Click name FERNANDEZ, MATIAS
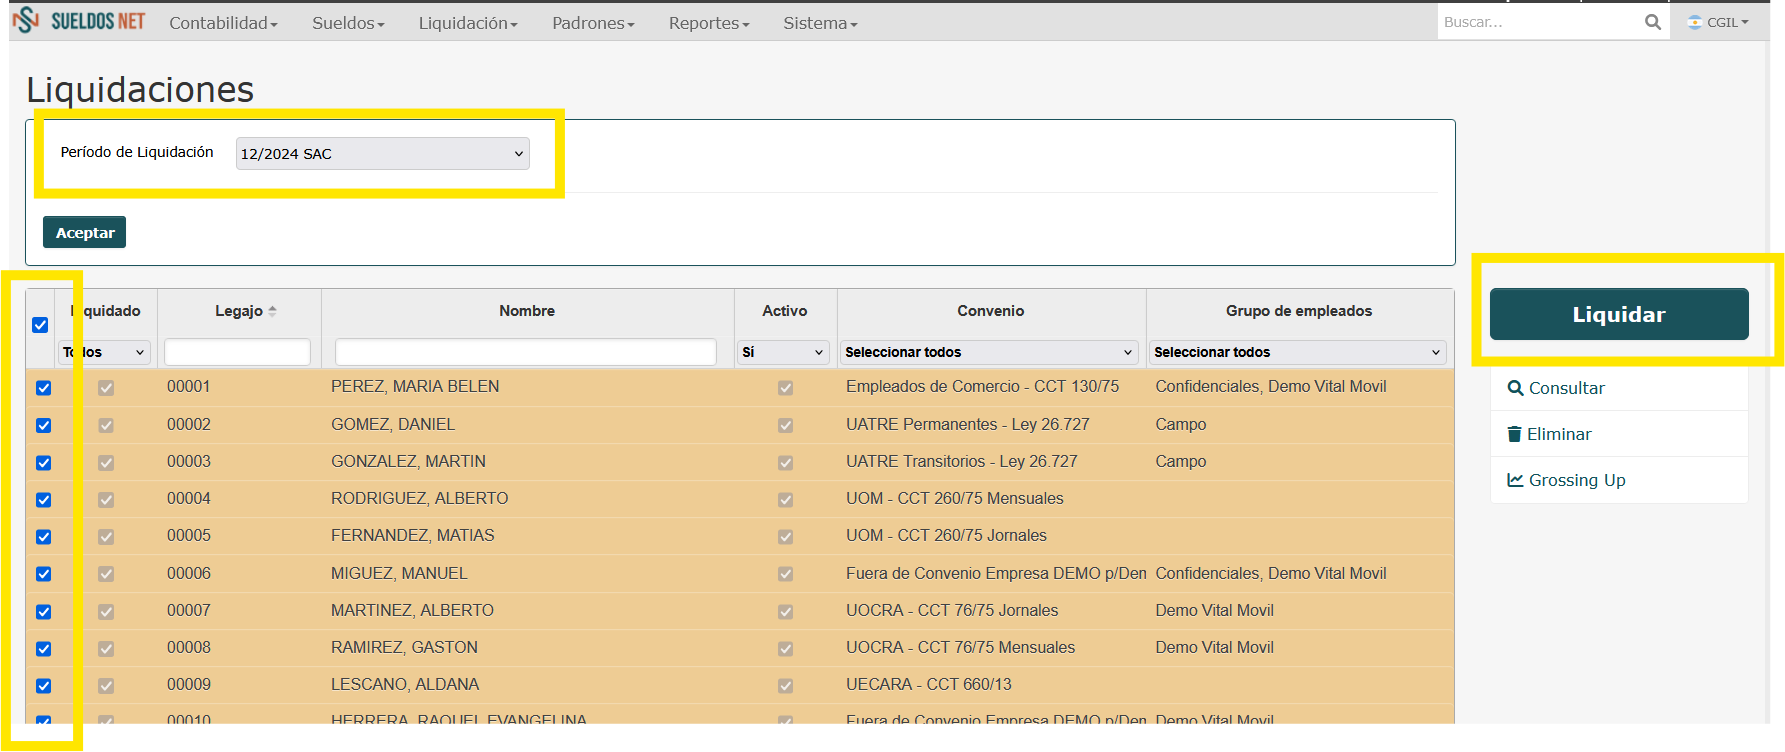The image size is (1785, 752). click(x=413, y=535)
